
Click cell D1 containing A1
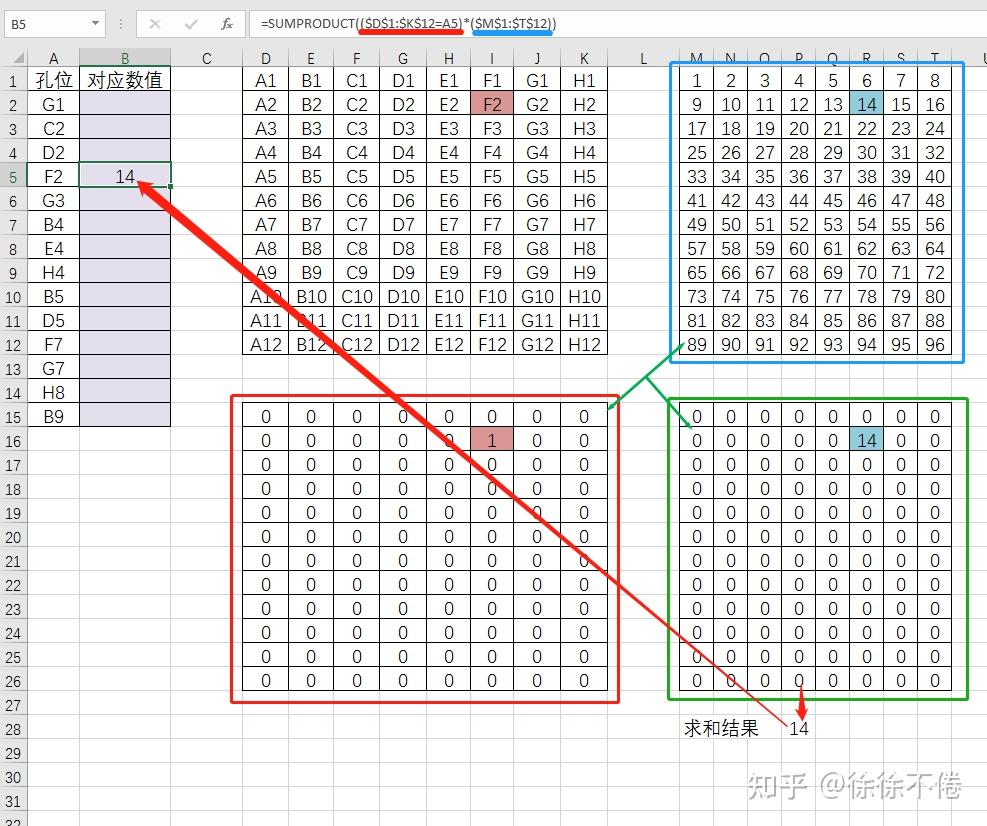266,80
